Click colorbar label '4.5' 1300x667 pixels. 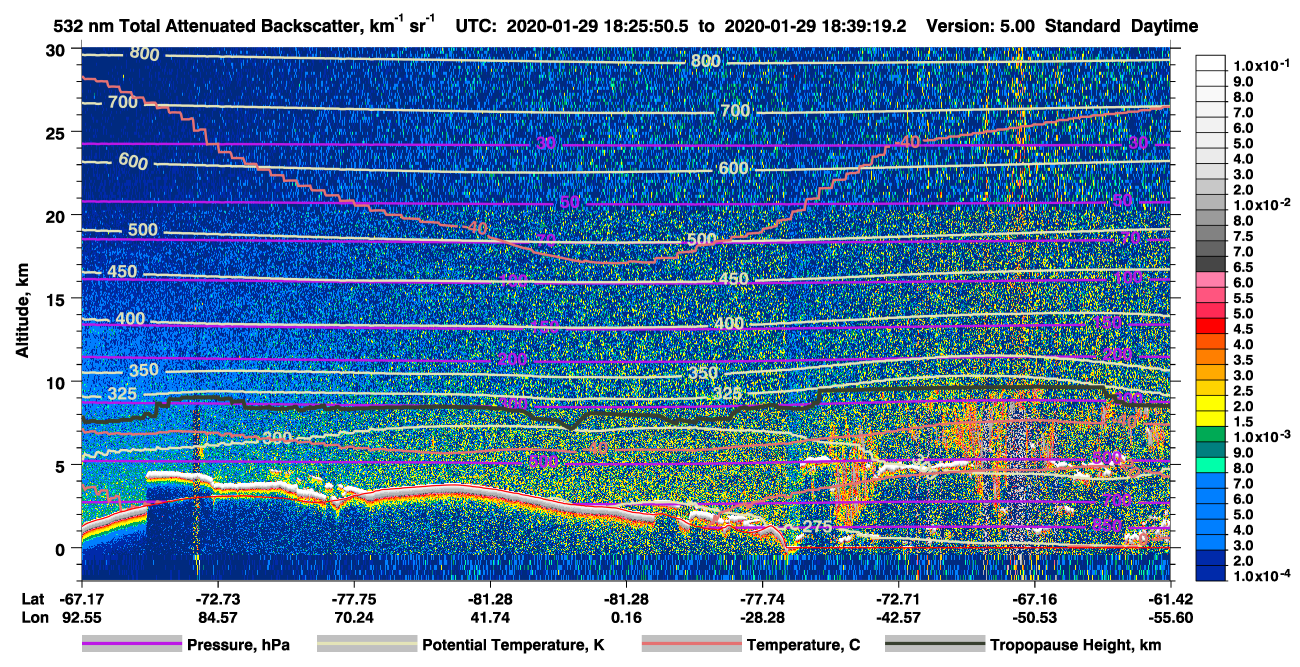(x=1243, y=329)
